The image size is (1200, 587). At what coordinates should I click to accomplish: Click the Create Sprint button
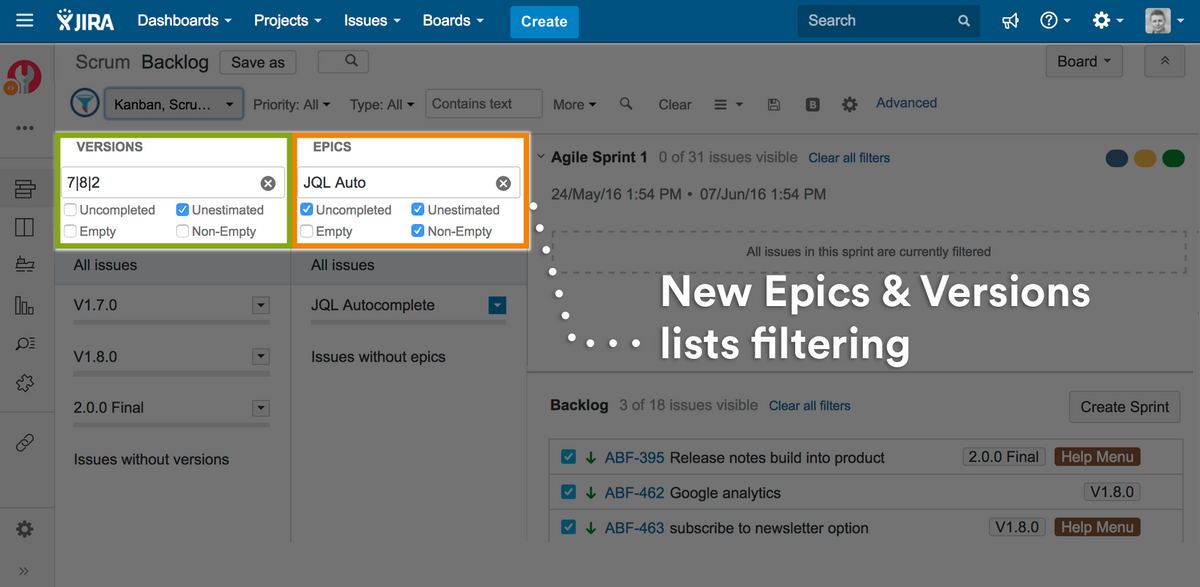[x=1124, y=407]
